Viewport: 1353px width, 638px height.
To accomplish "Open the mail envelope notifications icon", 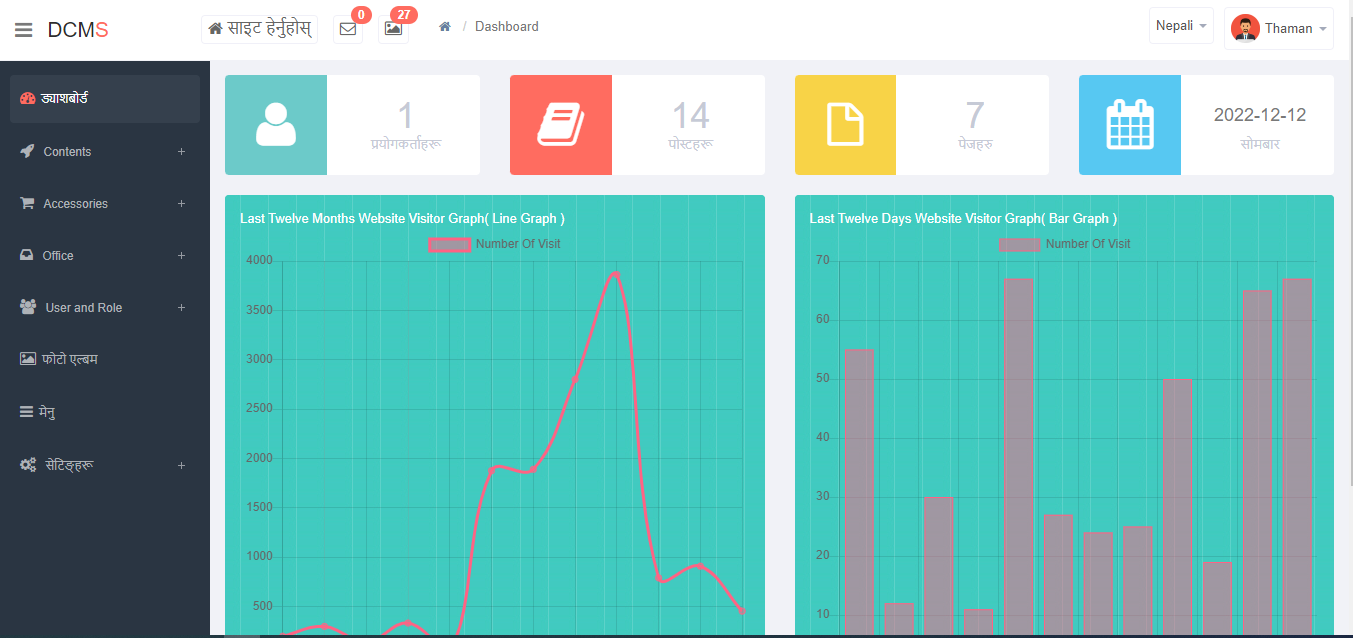I will [348, 29].
